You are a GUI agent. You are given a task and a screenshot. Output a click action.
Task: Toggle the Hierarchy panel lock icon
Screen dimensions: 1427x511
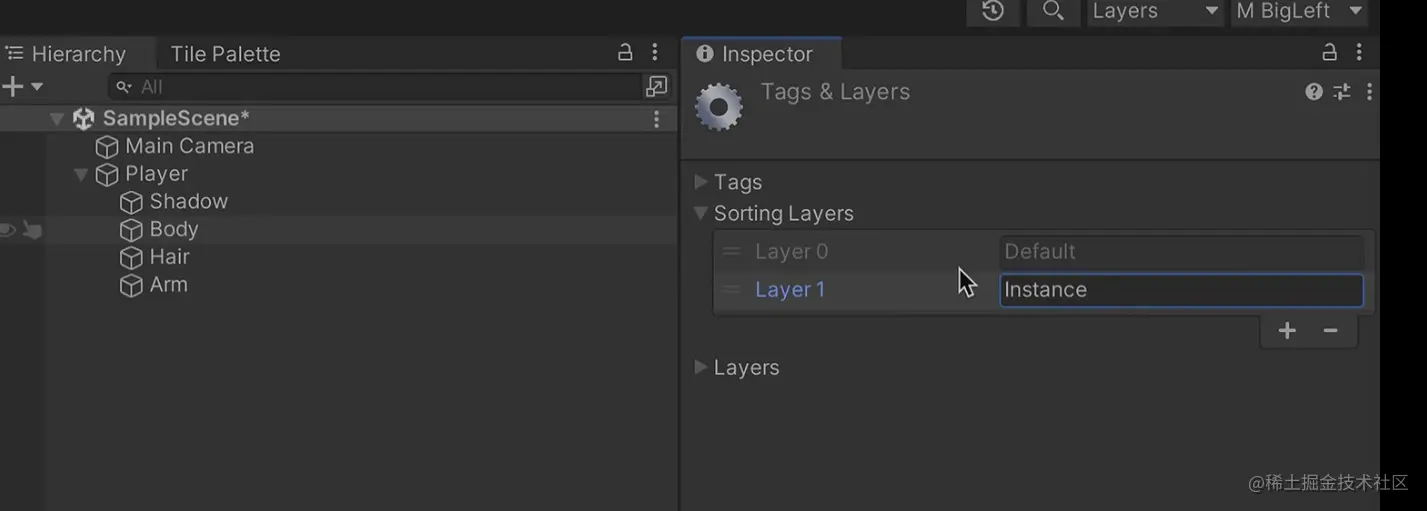(x=625, y=52)
